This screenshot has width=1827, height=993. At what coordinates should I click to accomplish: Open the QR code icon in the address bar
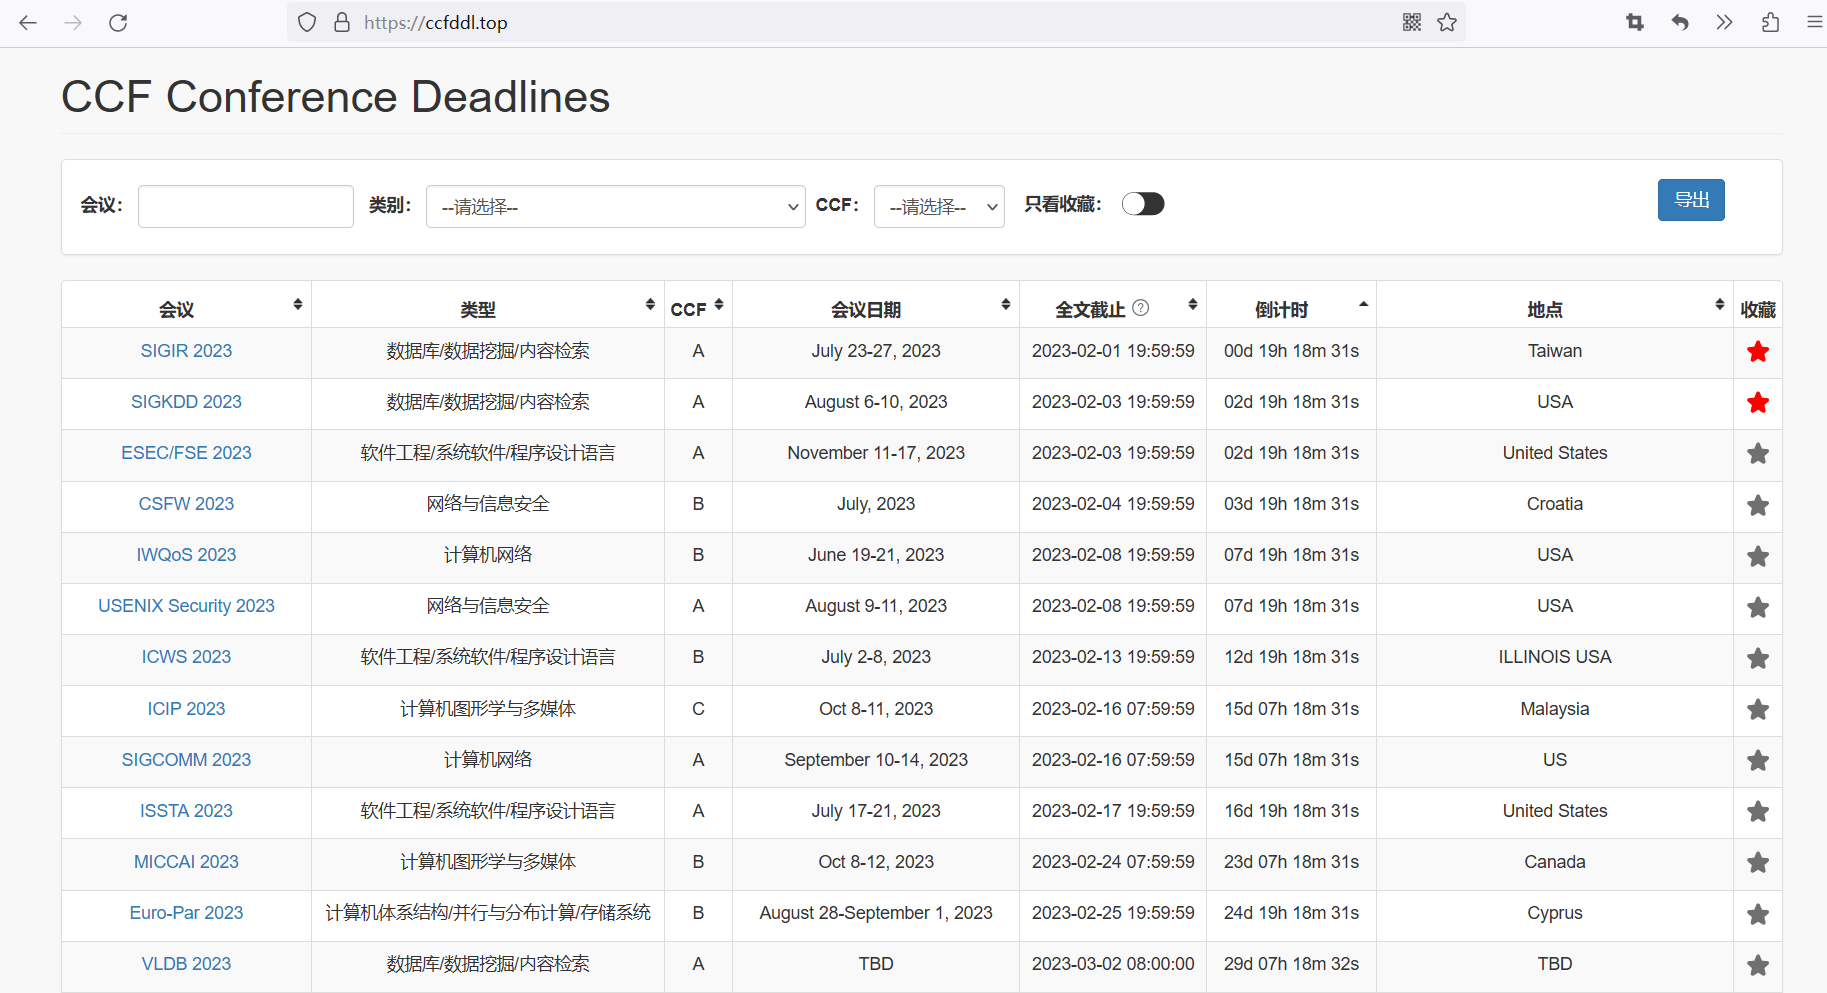pyautogui.click(x=1412, y=21)
